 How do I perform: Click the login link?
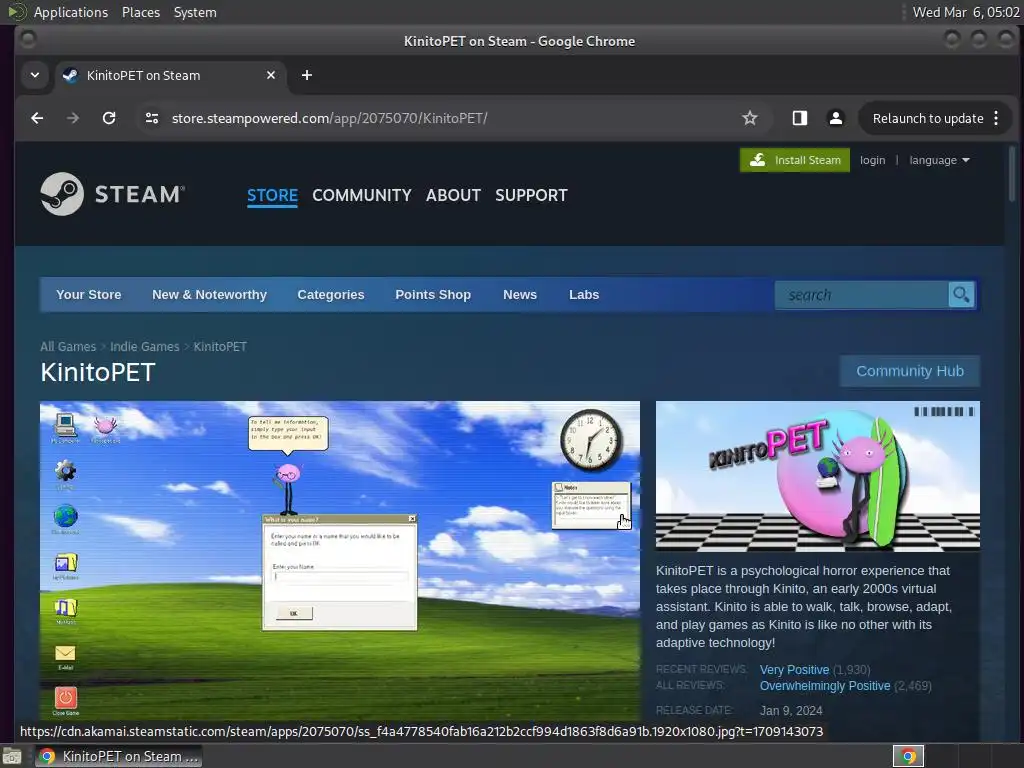tap(872, 160)
